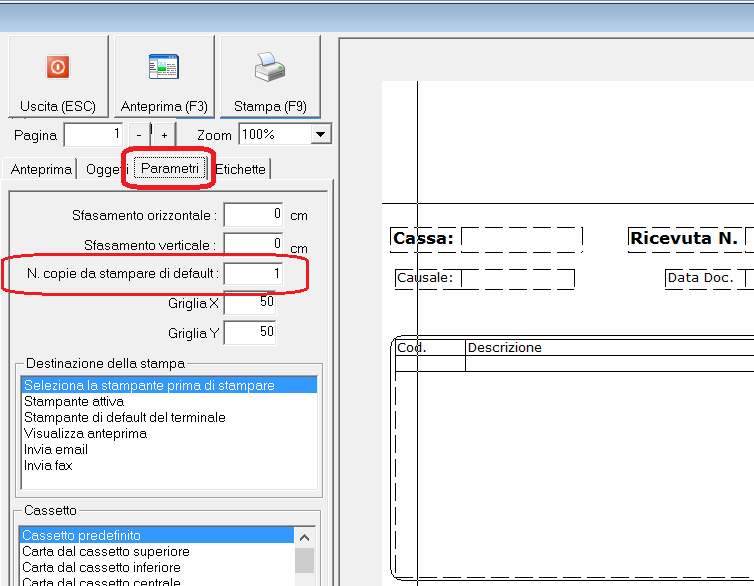Open the Anteprima (F3) preview icon button
Image resolution: width=754 pixels, height=586 pixels.
tap(164, 77)
